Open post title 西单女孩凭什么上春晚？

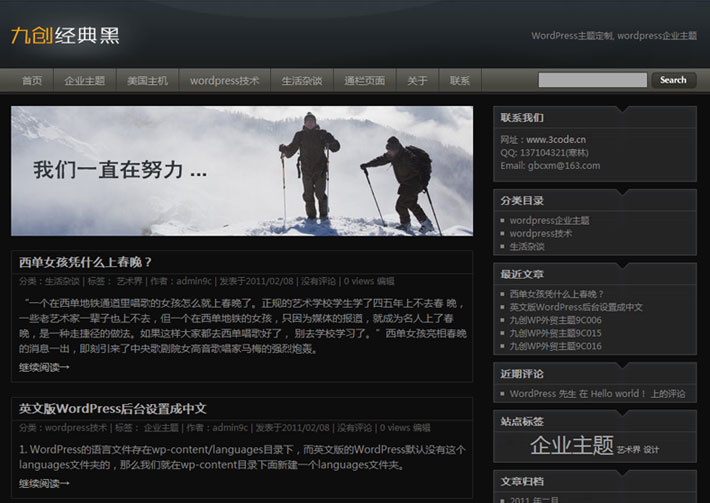(x=86, y=262)
